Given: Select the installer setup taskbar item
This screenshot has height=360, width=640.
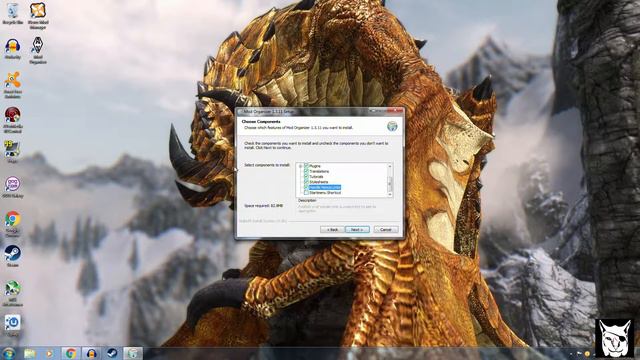Looking at the screenshot, I should [133, 353].
